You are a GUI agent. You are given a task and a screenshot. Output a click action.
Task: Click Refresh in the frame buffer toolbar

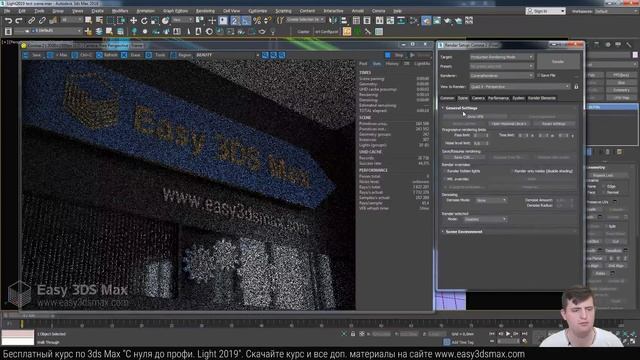click(x=107, y=55)
